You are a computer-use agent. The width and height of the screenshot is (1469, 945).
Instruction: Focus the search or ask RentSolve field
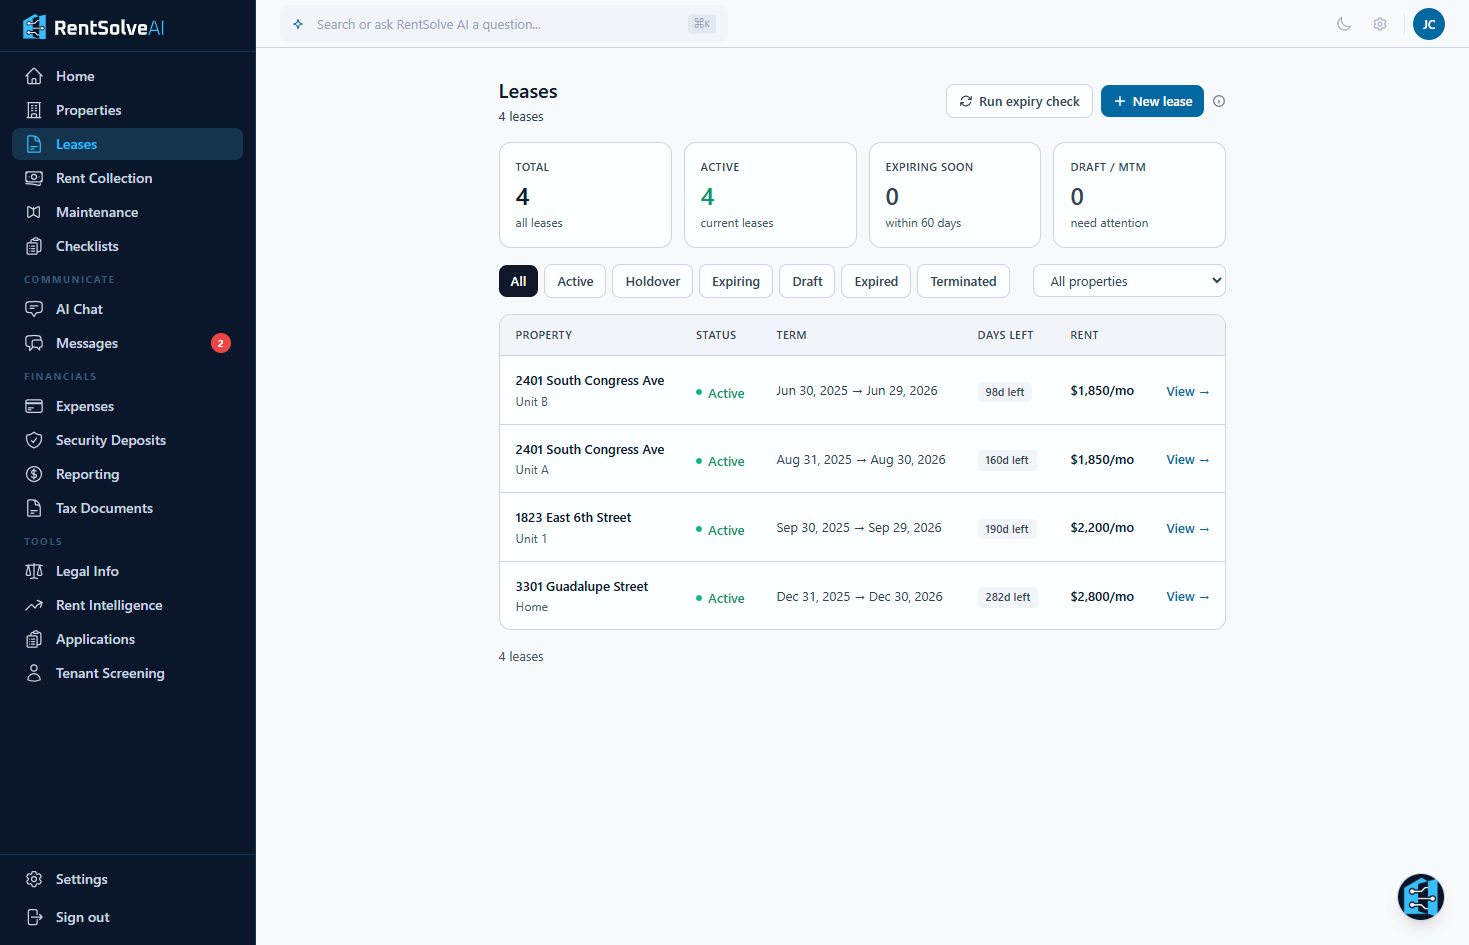pyautogui.click(x=500, y=24)
